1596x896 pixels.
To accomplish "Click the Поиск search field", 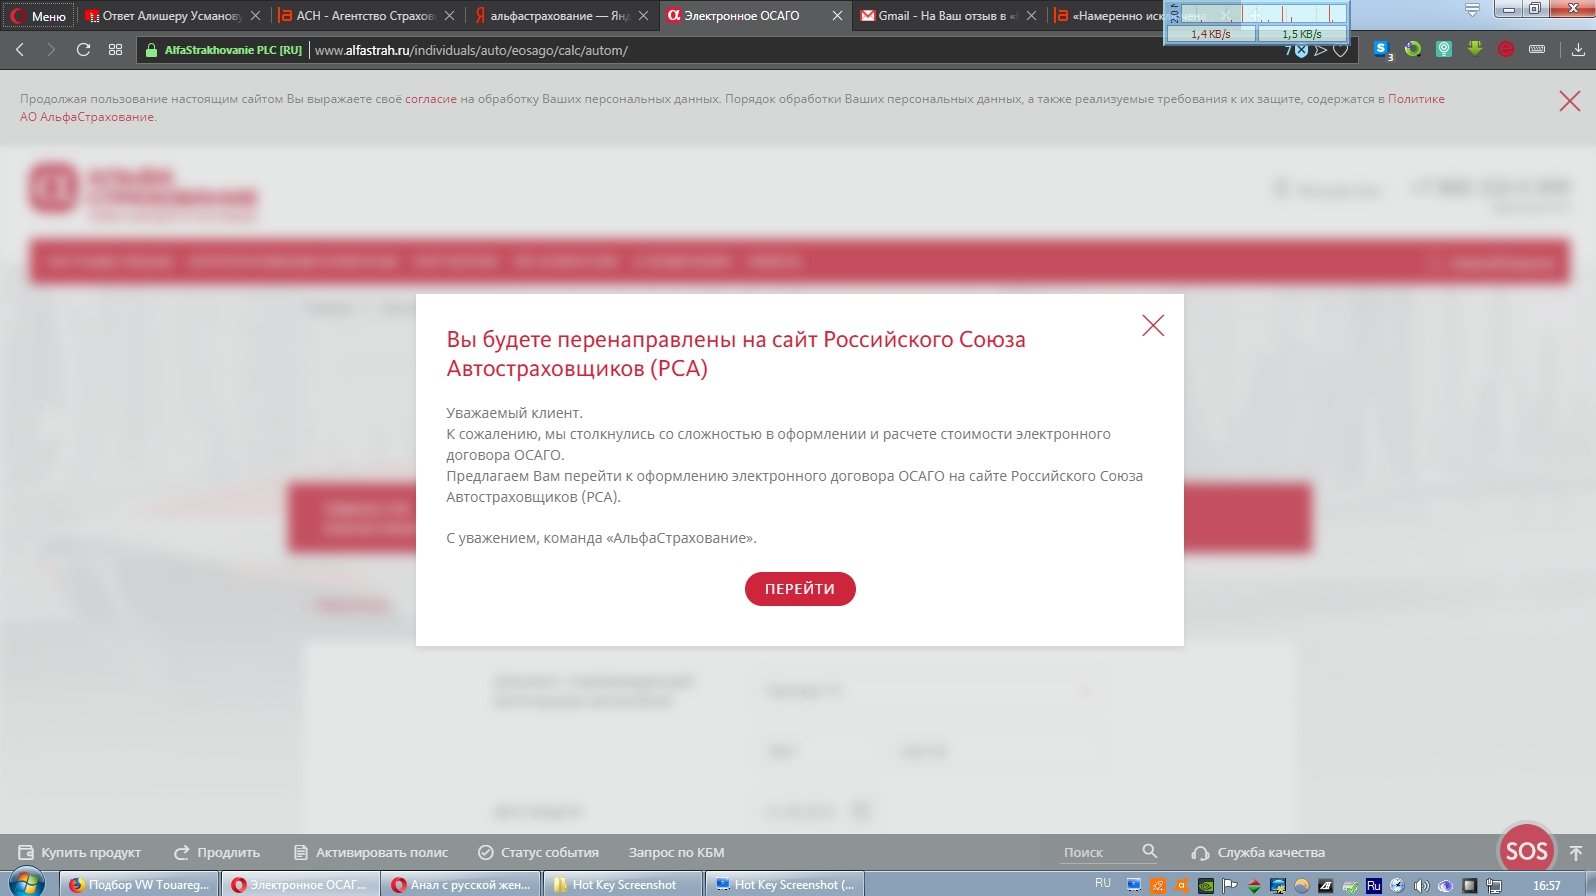I will click(x=1095, y=853).
